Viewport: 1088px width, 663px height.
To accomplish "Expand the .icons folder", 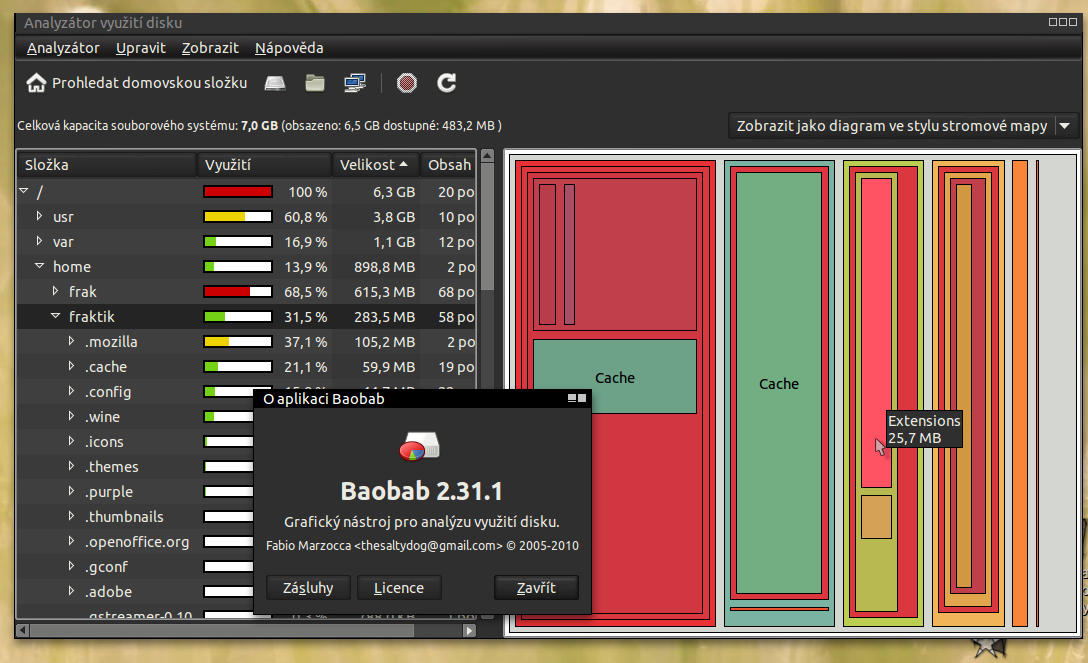I will [x=71, y=441].
